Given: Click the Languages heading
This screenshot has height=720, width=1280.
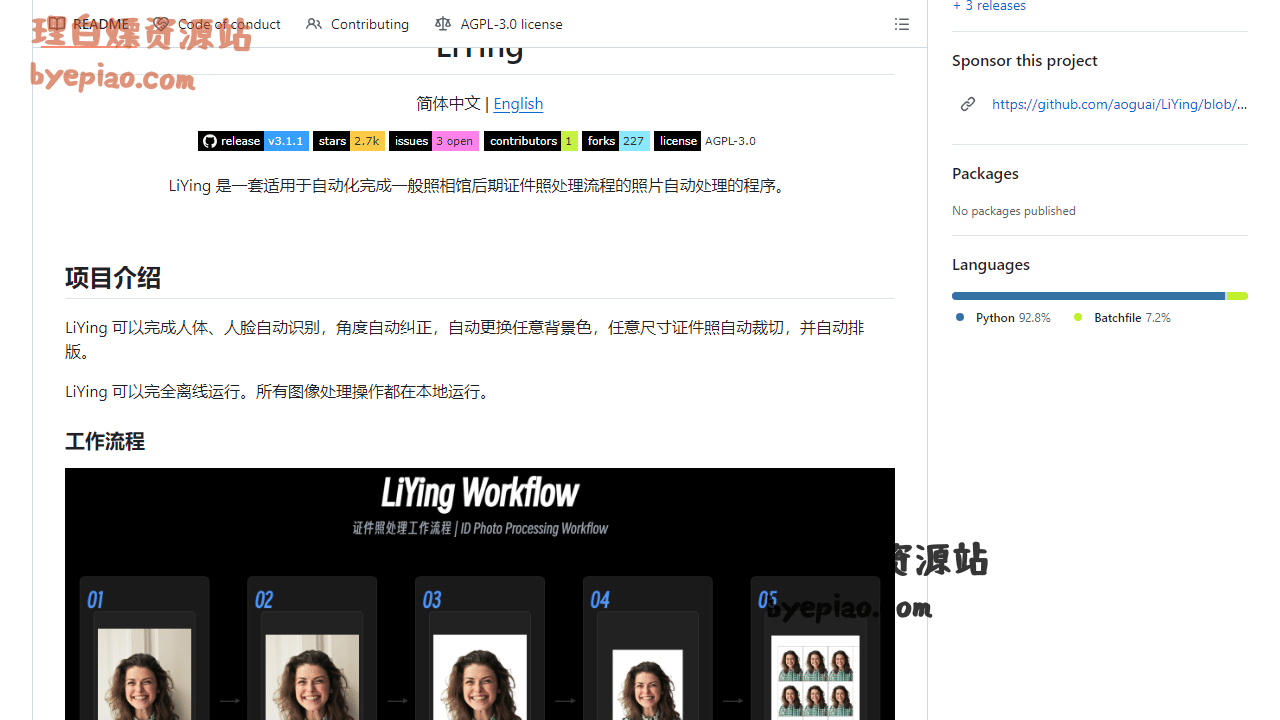Looking at the screenshot, I should tap(991, 264).
